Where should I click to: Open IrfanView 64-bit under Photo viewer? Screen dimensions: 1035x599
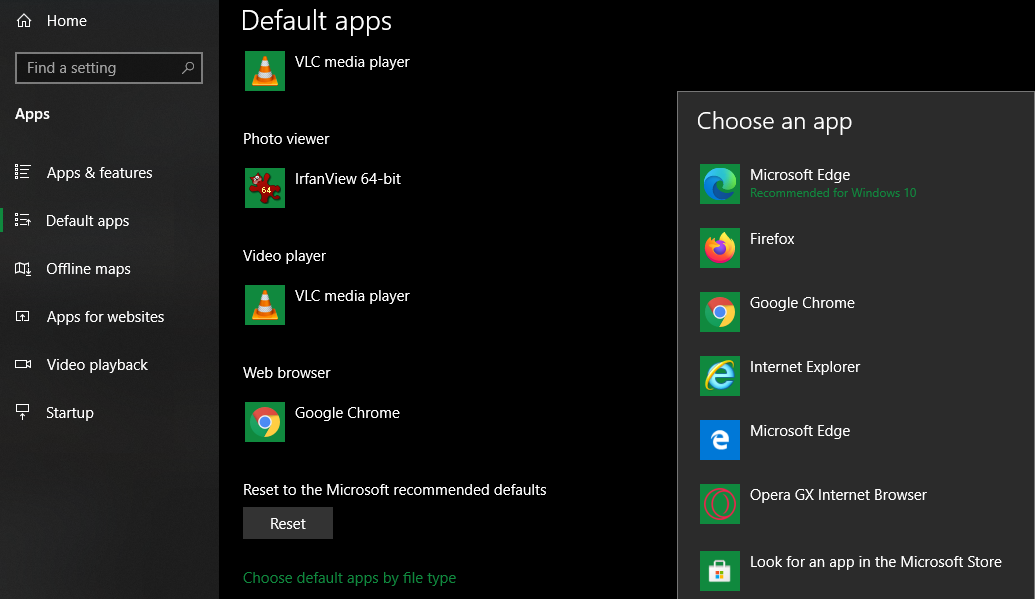pos(264,188)
